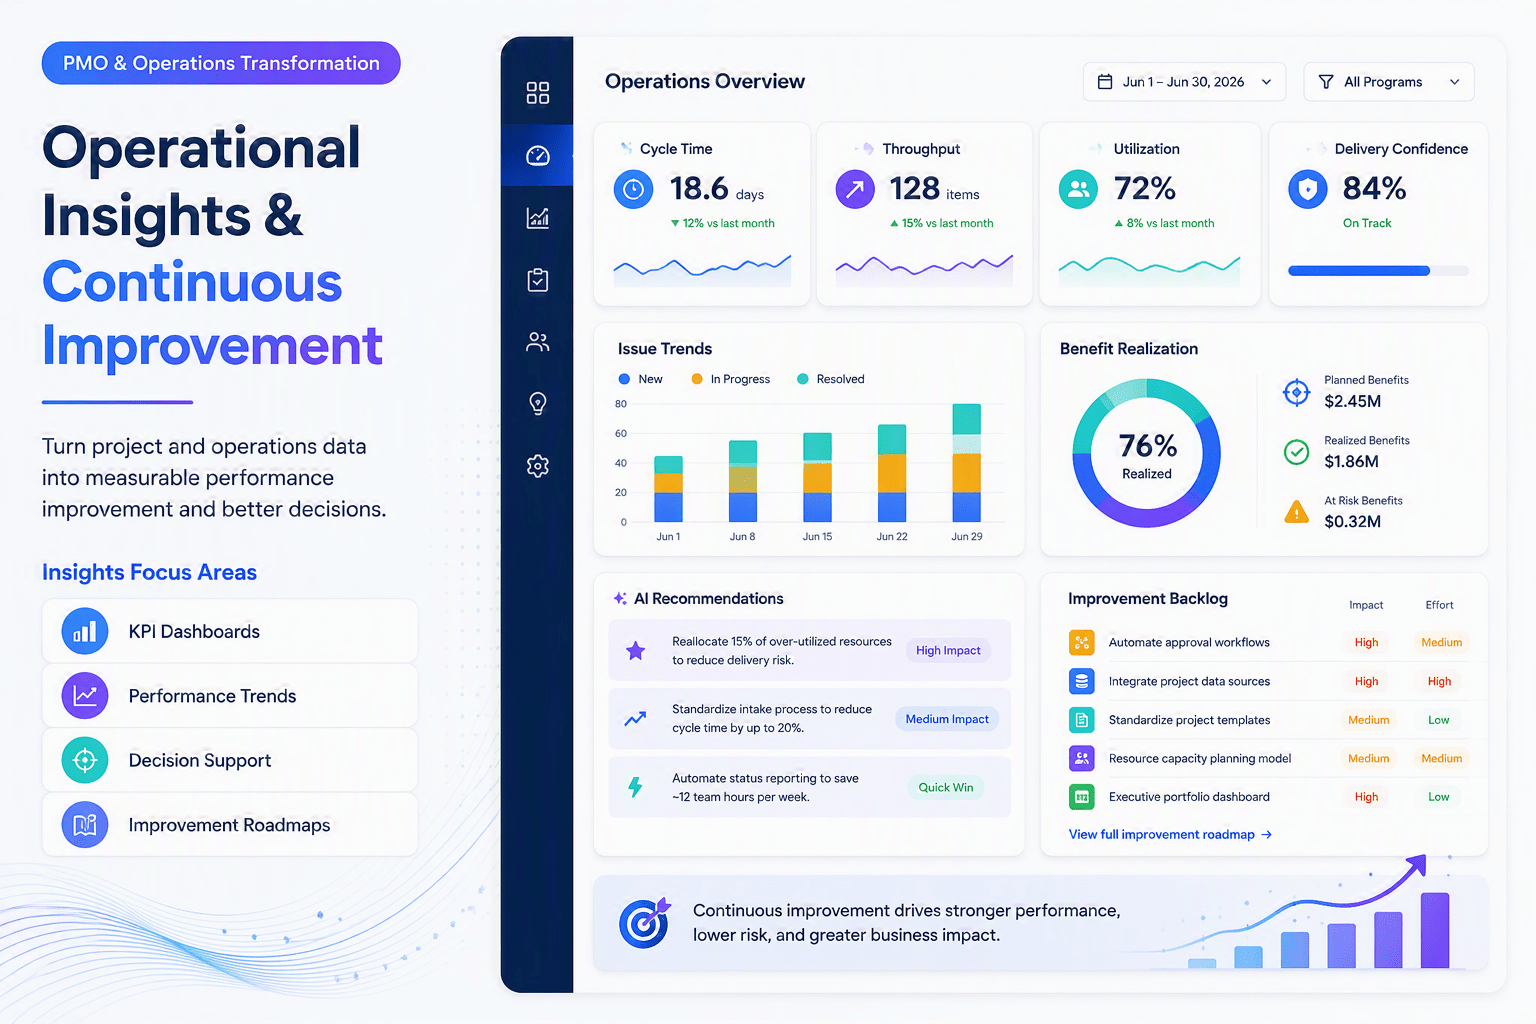Select Performance Trends focus area
Viewport: 1536px width, 1024px height.
coord(230,696)
